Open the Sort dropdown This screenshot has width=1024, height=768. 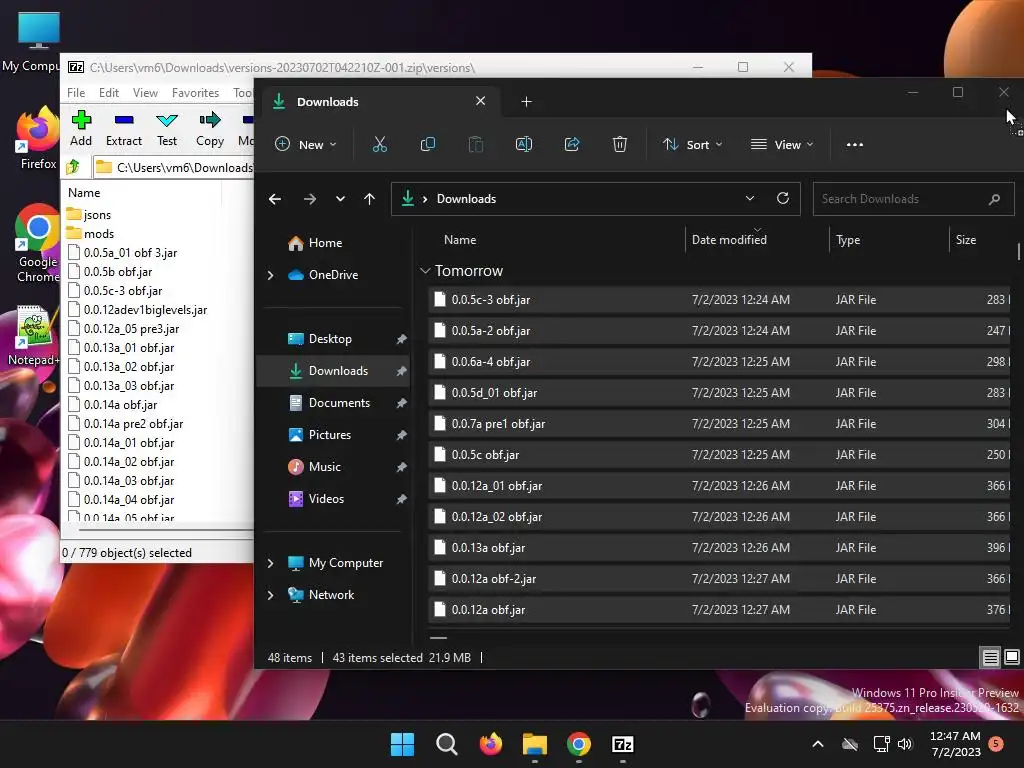tap(692, 144)
